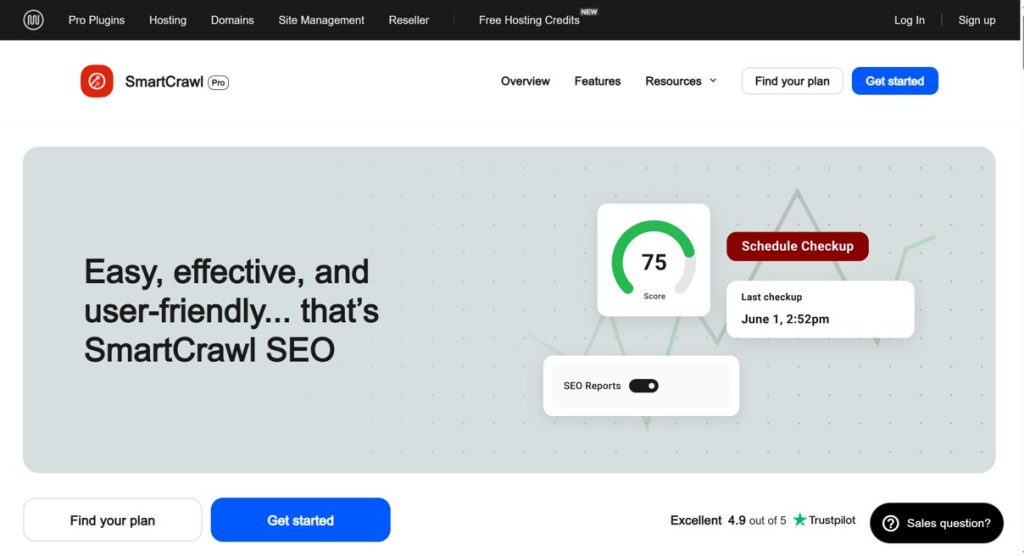Viewport: 1024px width, 556px height.
Task: Click the NEW badge above Free Hosting Credits
Action: 589,12
